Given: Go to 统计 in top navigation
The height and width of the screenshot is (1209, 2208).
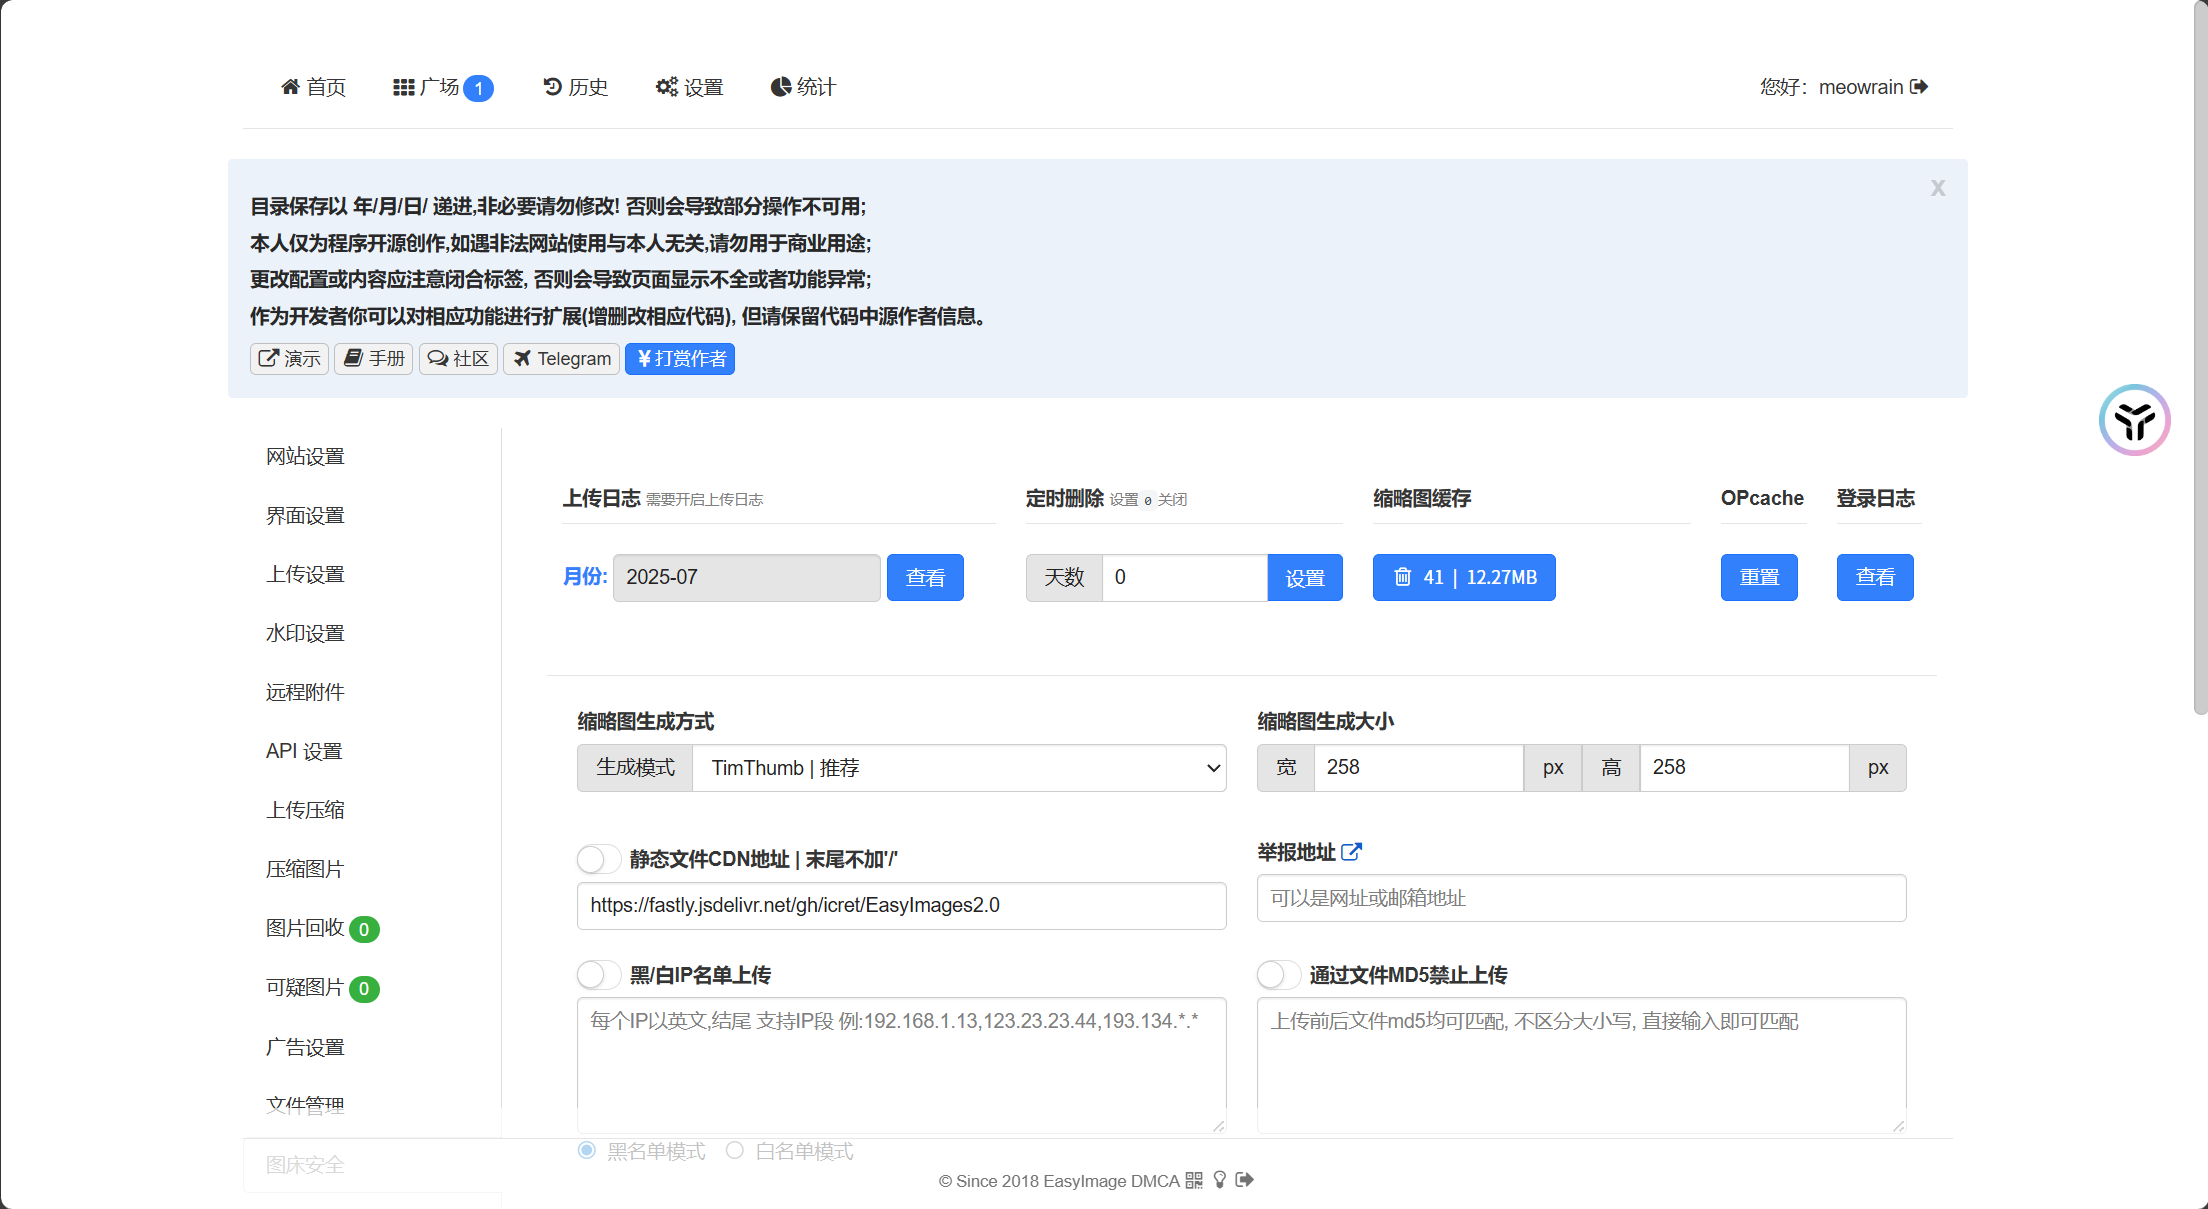Looking at the screenshot, I should click(802, 87).
